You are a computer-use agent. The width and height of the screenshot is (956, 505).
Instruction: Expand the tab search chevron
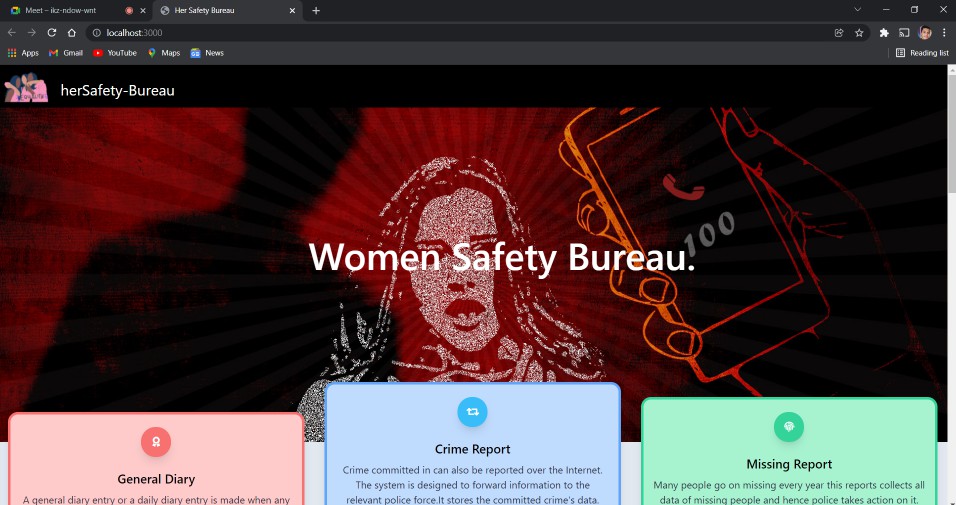857,10
